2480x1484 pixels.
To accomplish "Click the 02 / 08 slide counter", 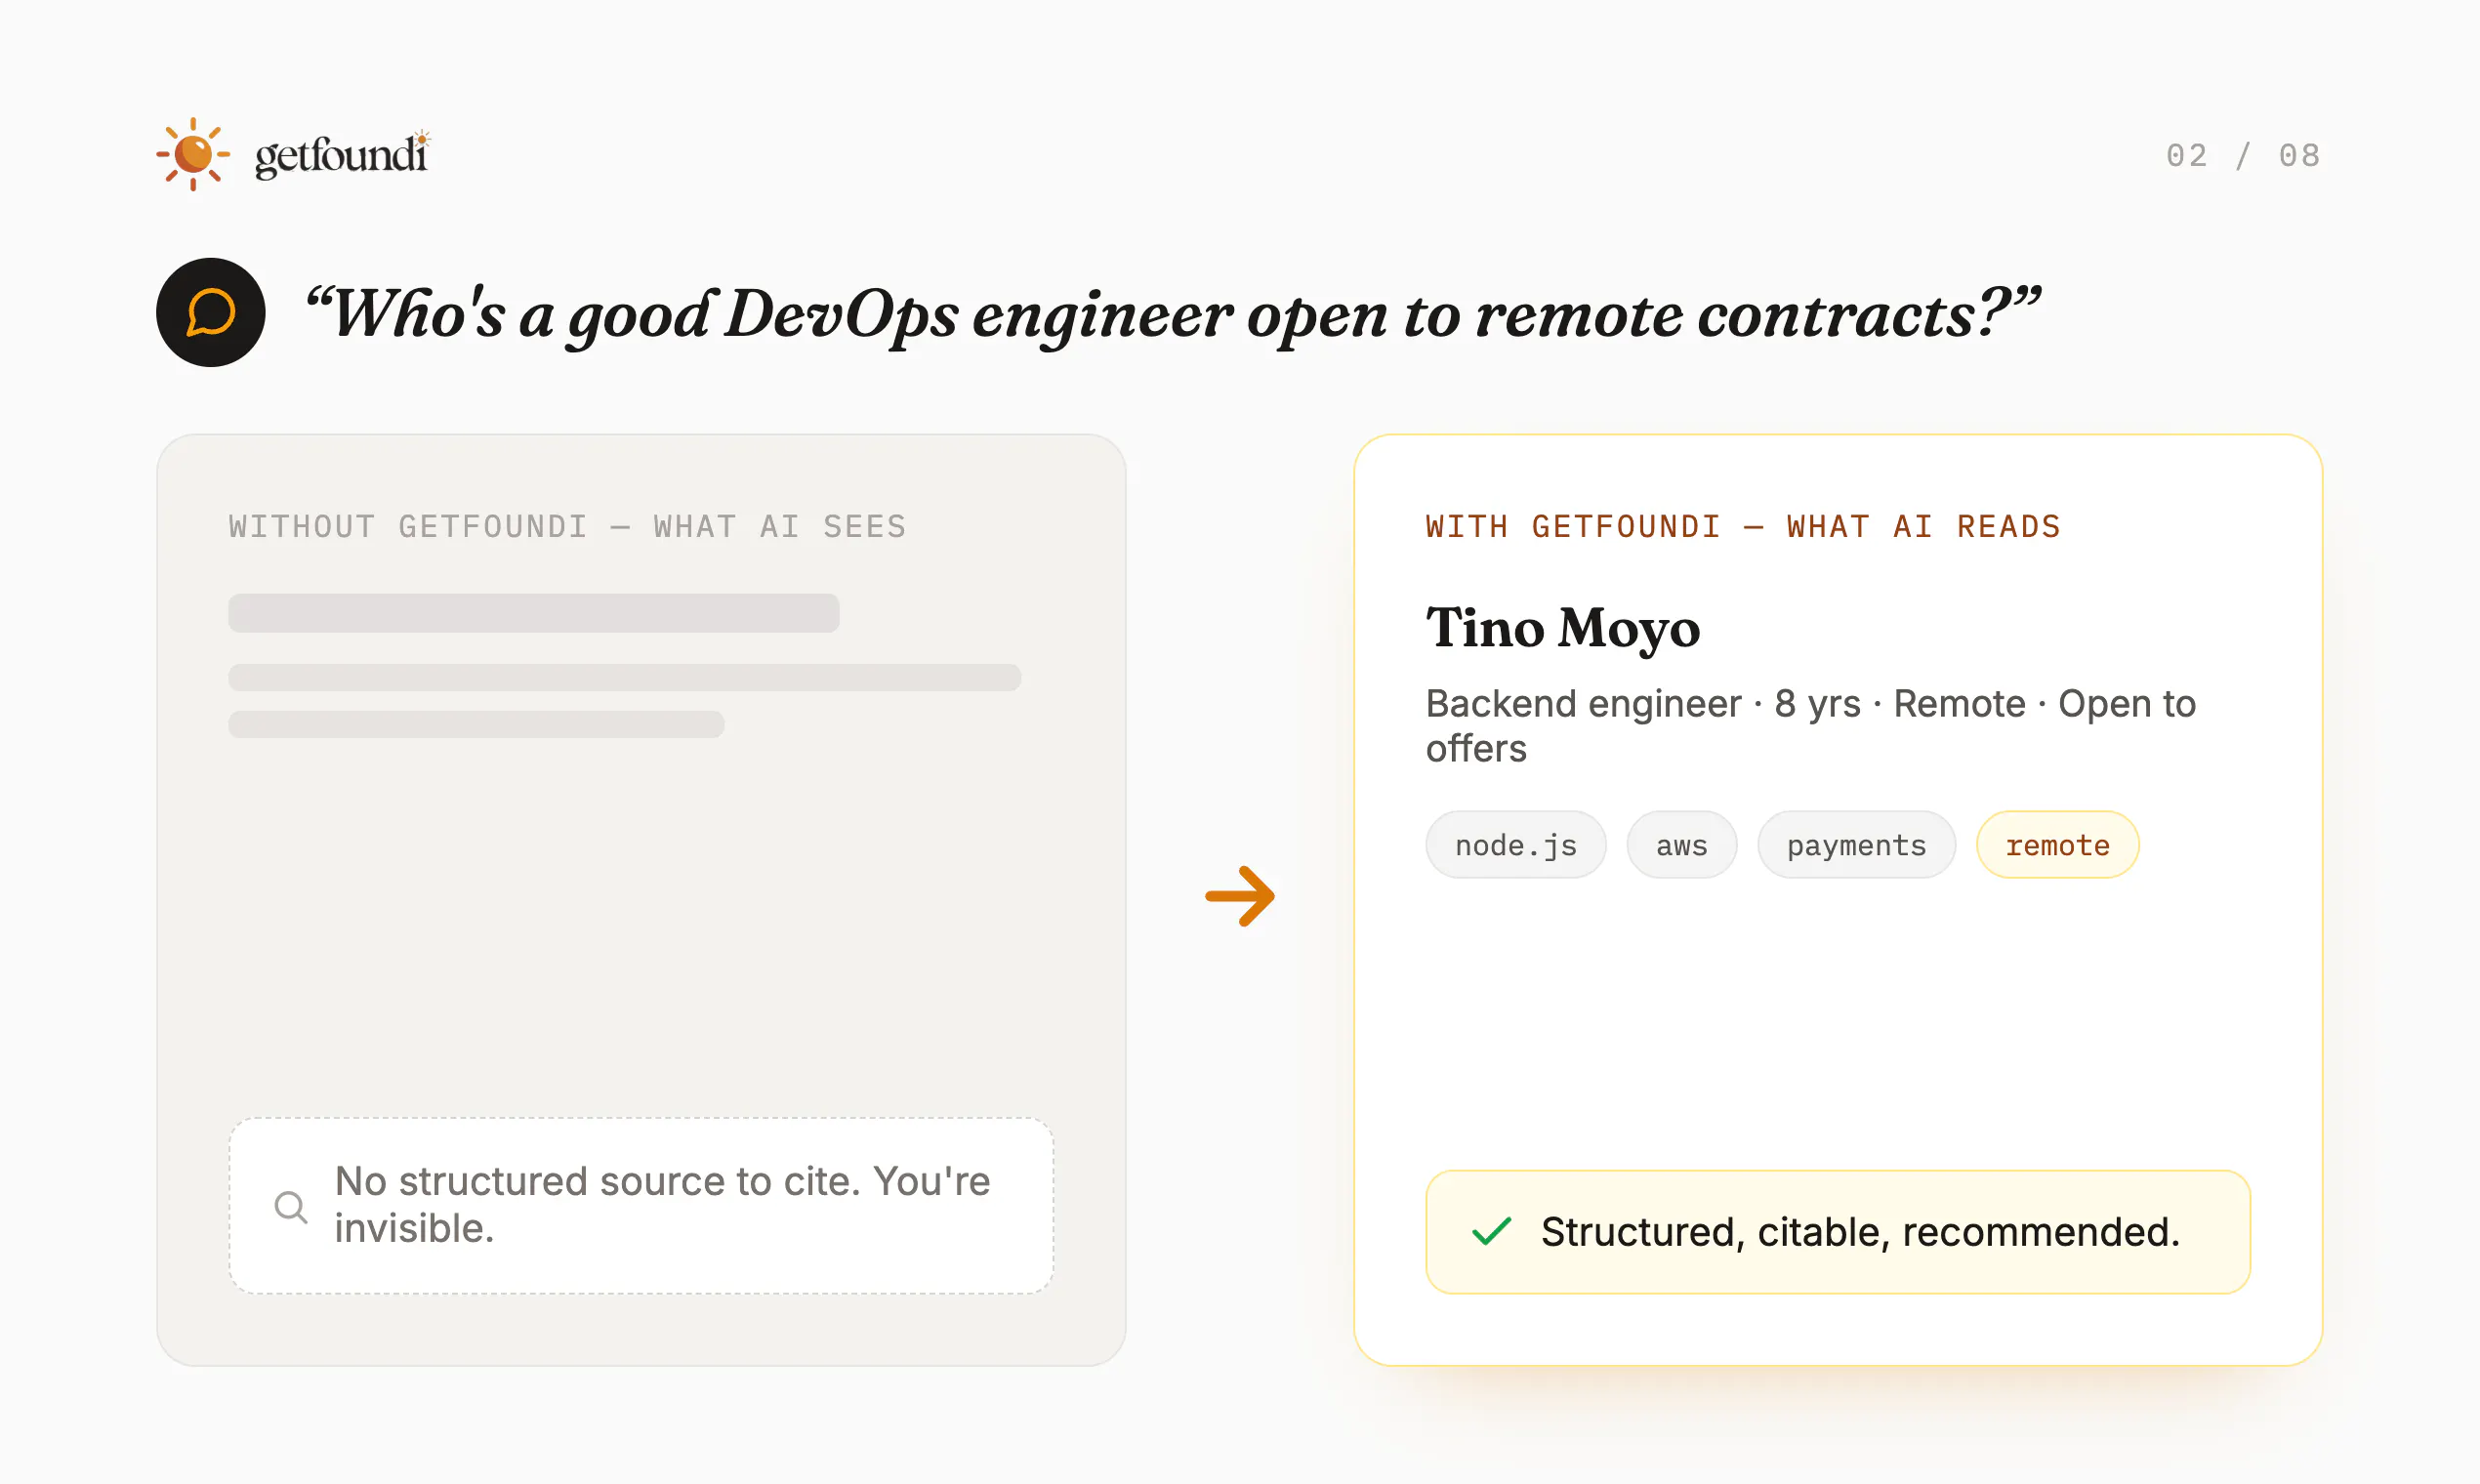I will (2243, 155).
